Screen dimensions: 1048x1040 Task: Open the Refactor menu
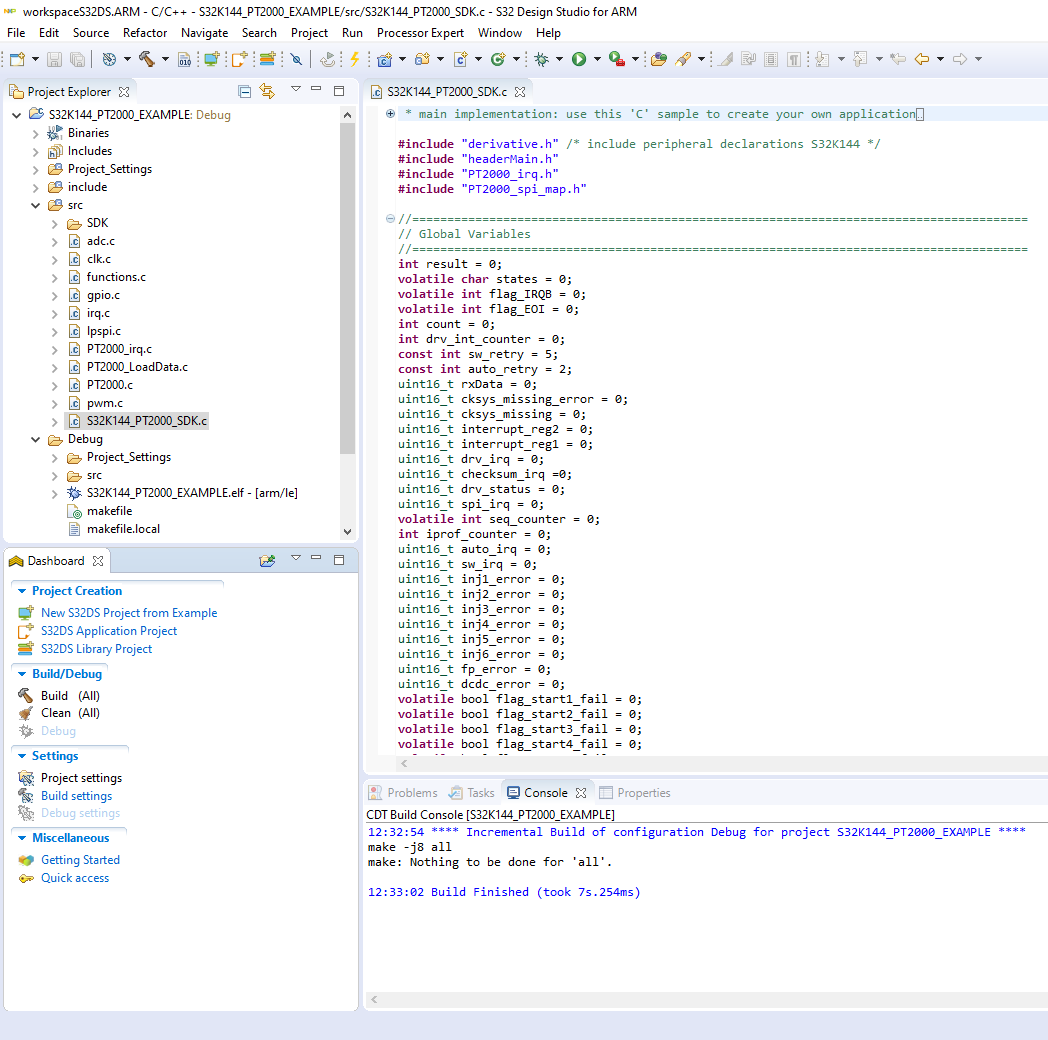pyautogui.click(x=145, y=32)
